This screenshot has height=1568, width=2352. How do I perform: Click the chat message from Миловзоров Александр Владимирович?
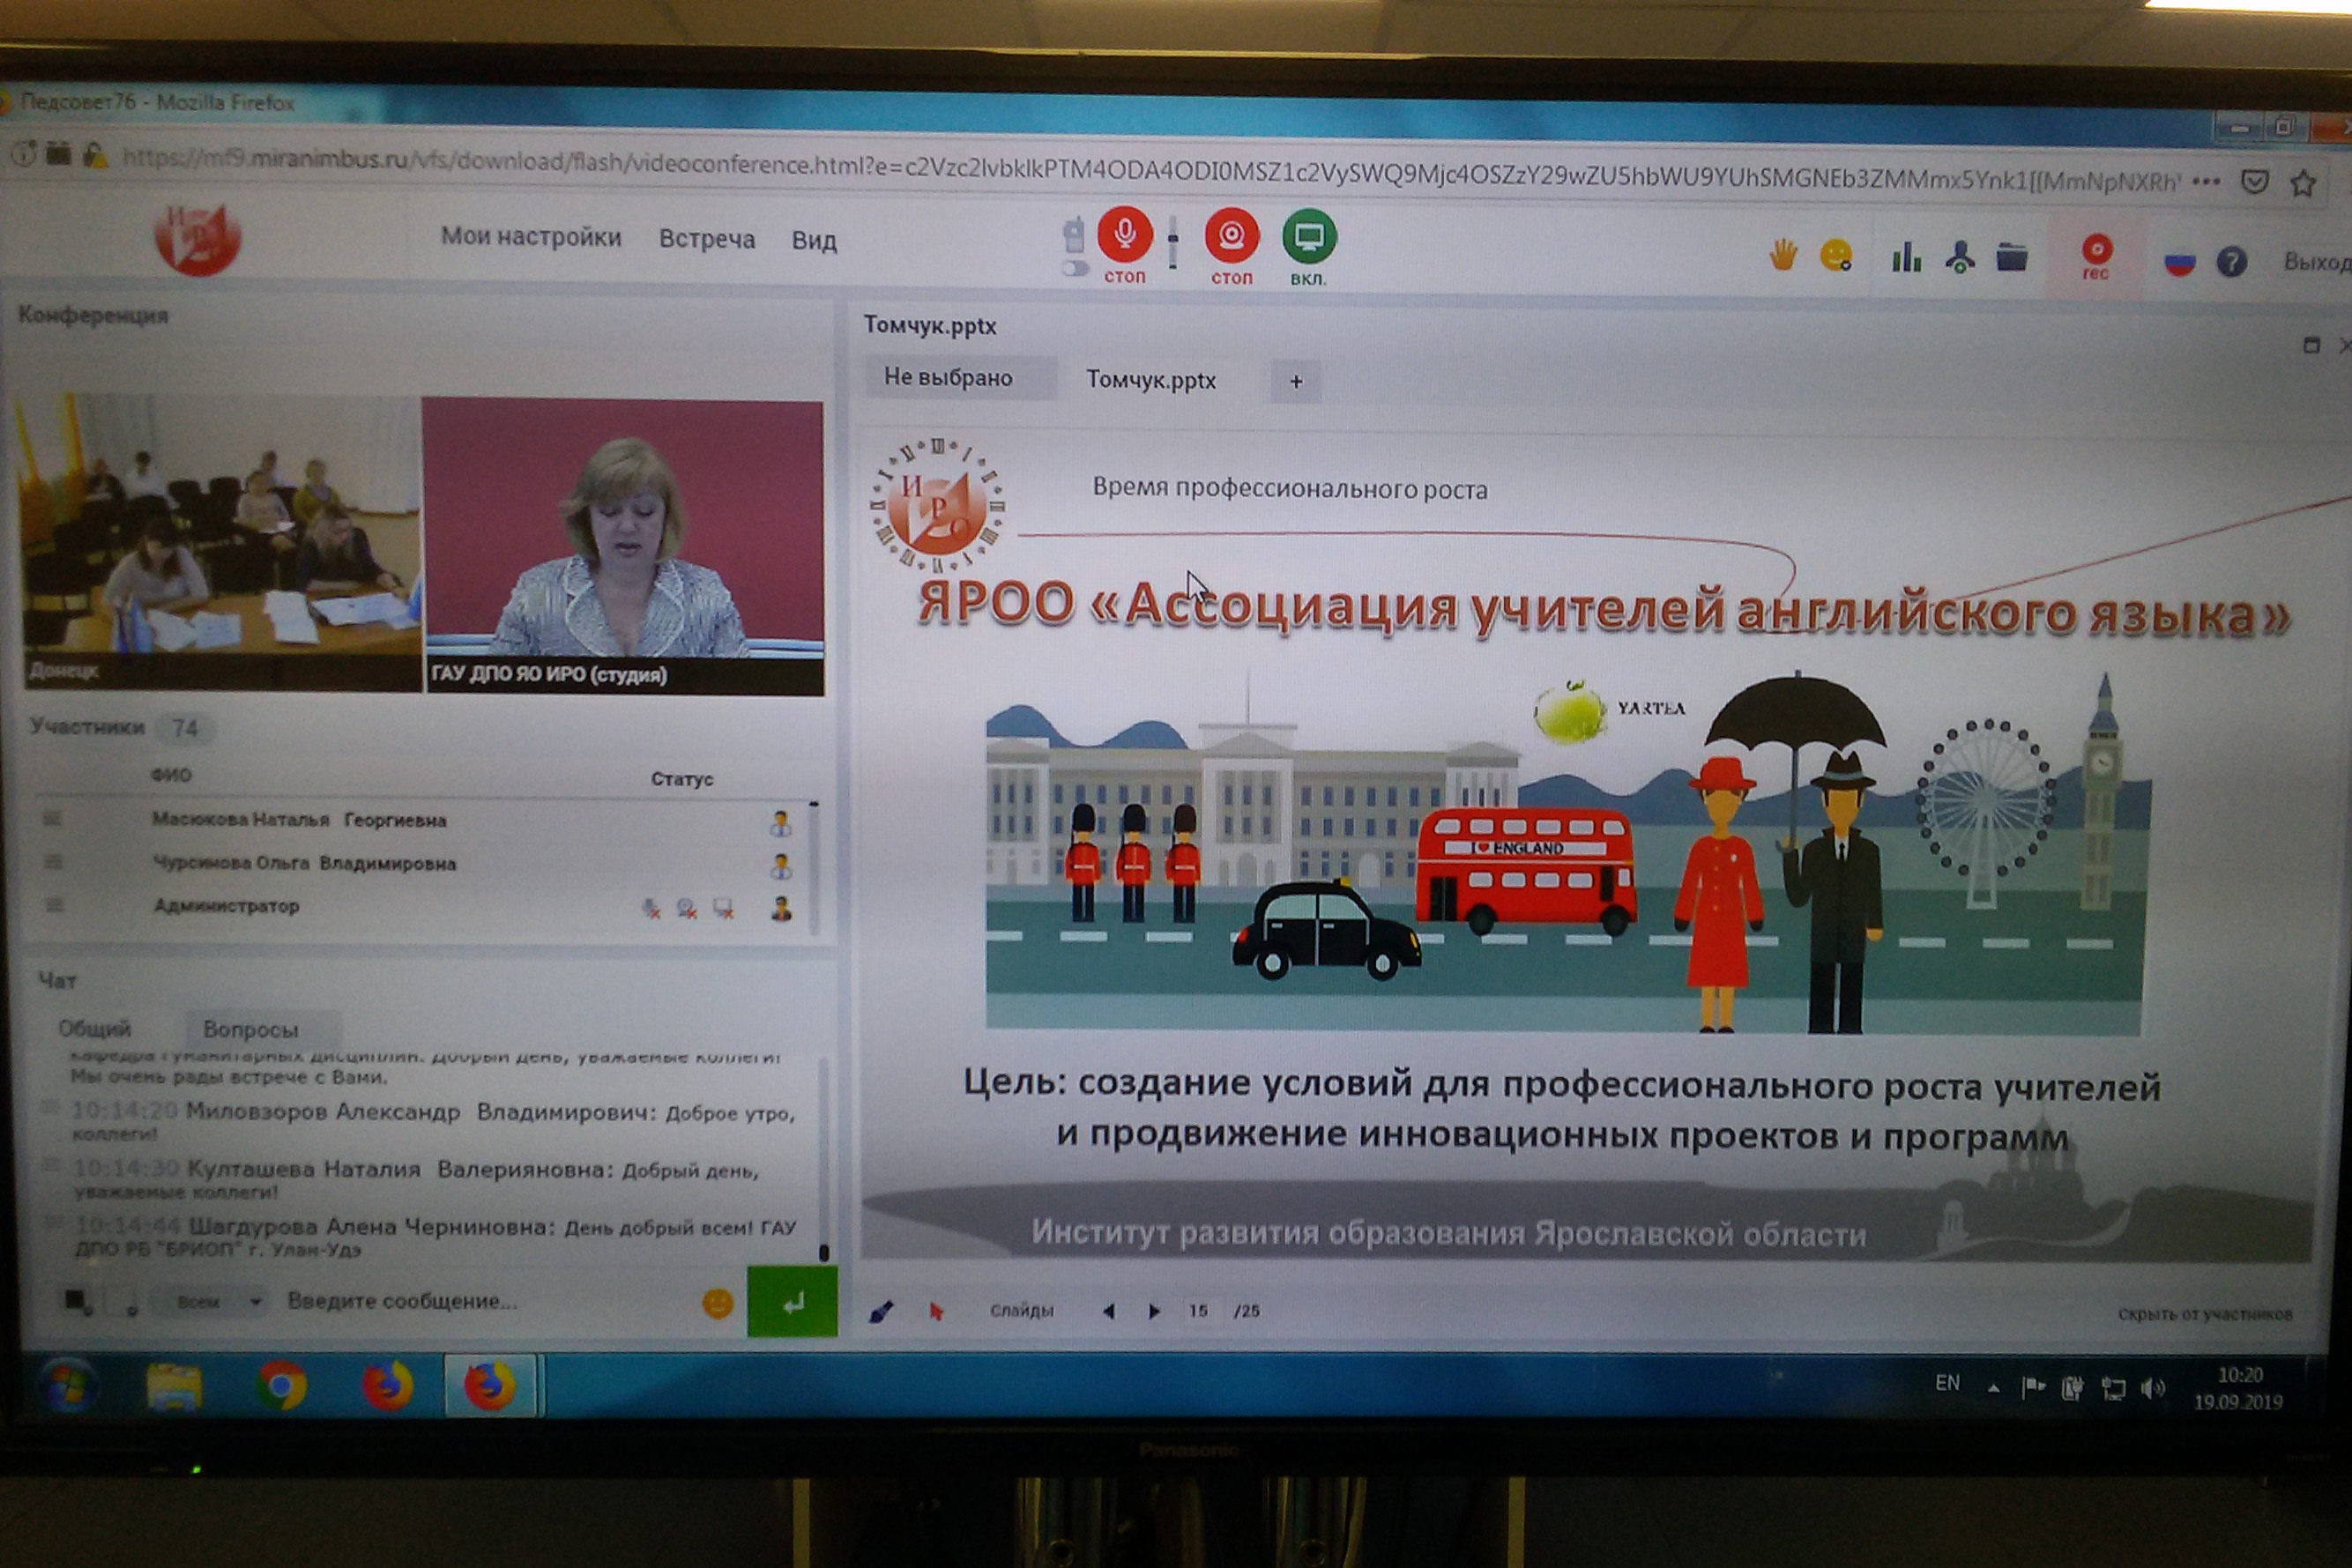pos(434,1122)
